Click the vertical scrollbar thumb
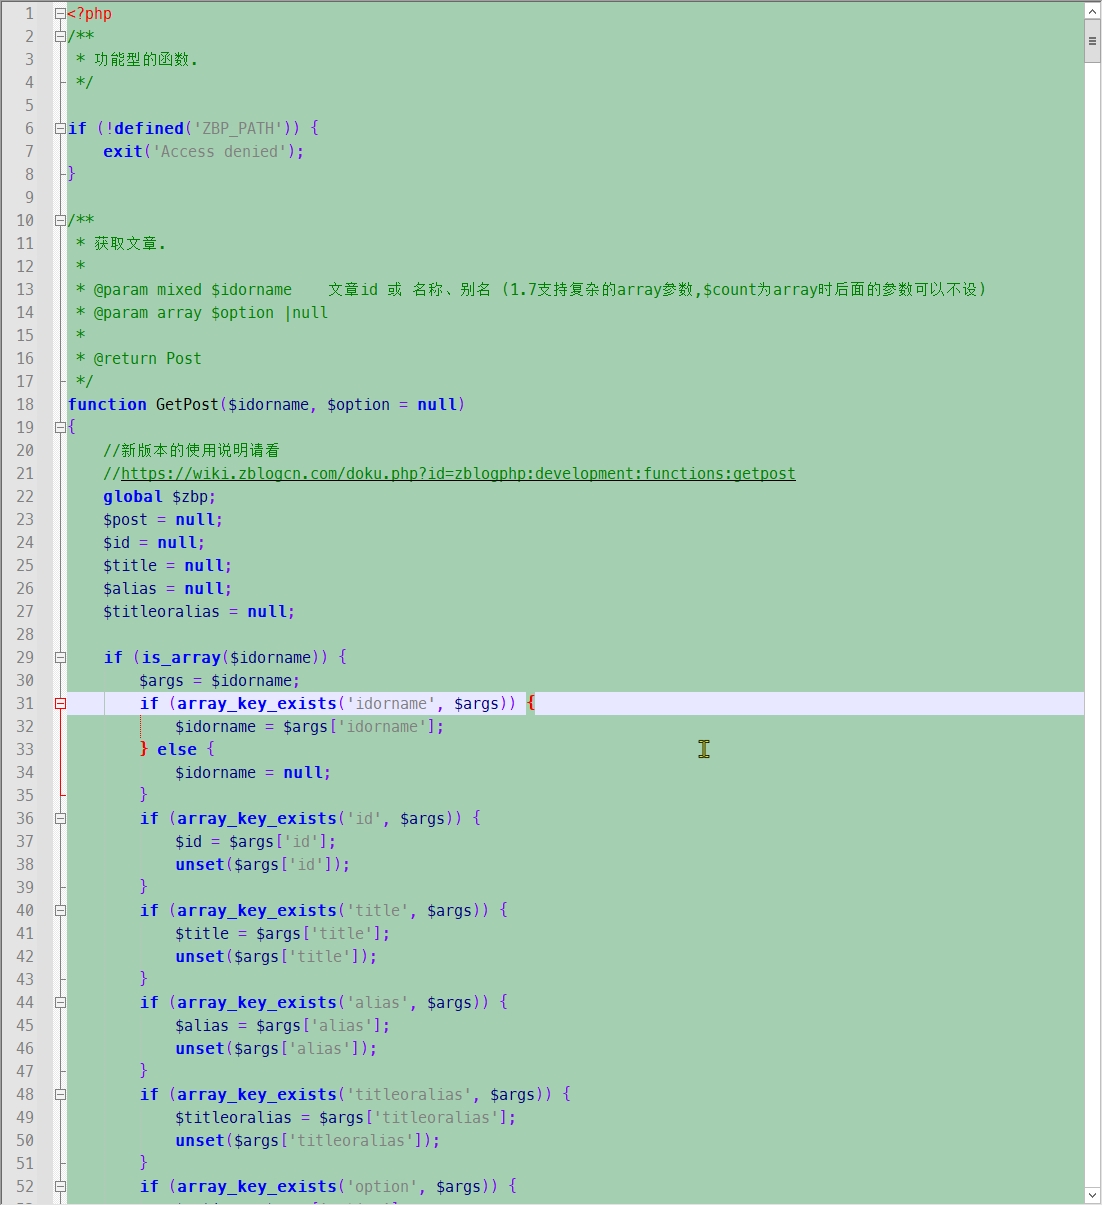1103x1206 pixels. (1093, 42)
